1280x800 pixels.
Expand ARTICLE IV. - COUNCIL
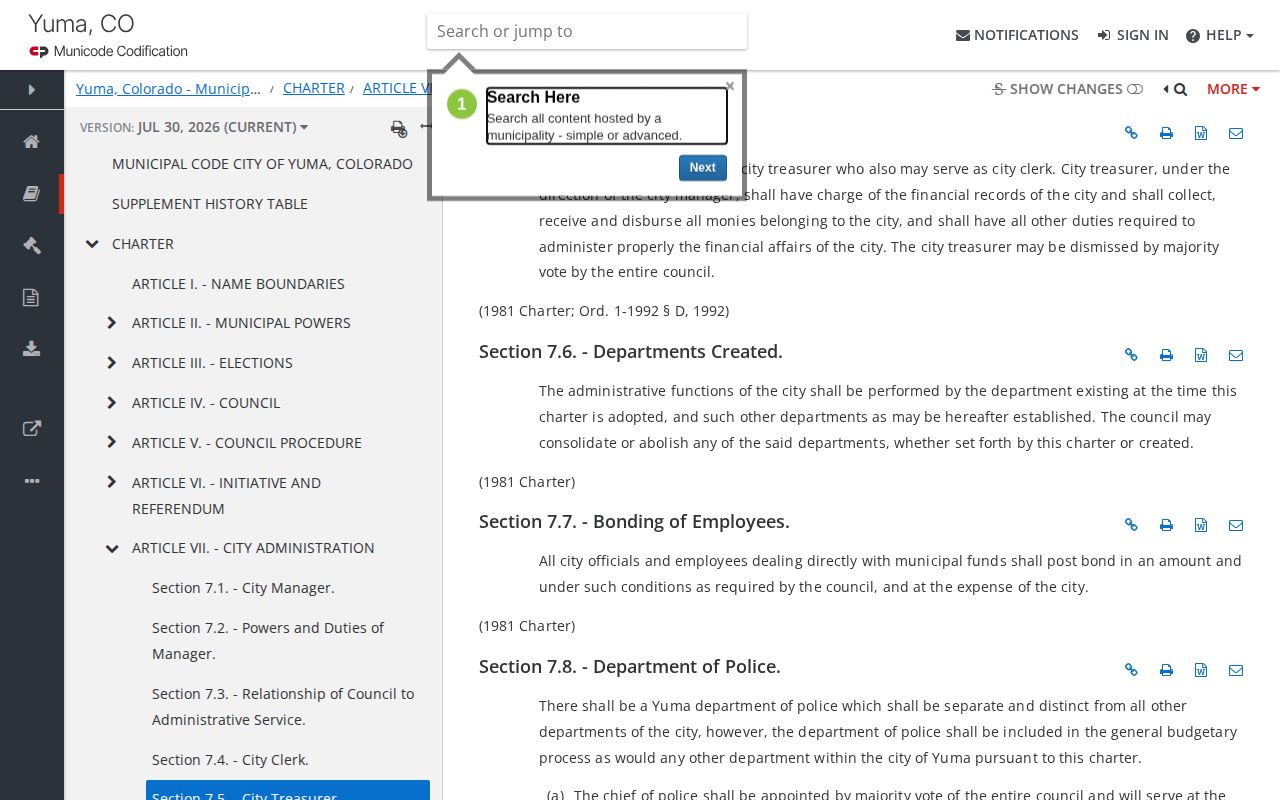click(112, 403)
